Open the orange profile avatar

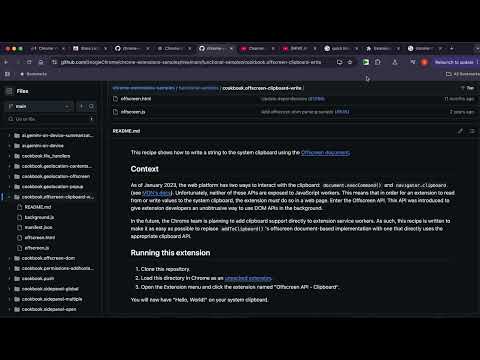(424, 62)
